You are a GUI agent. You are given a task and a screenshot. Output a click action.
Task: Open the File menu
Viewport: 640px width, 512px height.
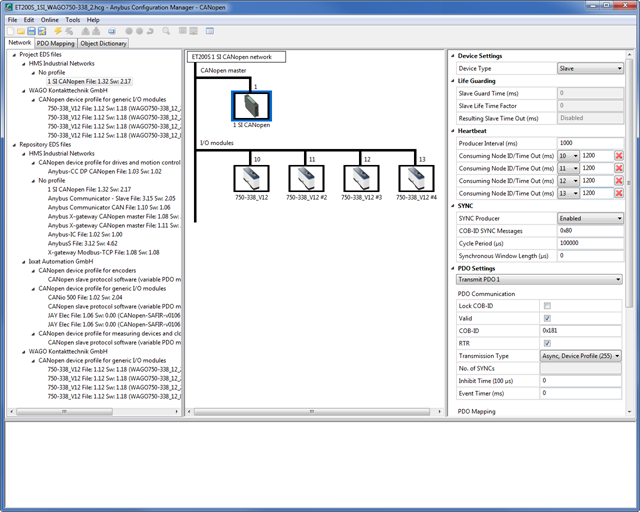tap(12, 20)
